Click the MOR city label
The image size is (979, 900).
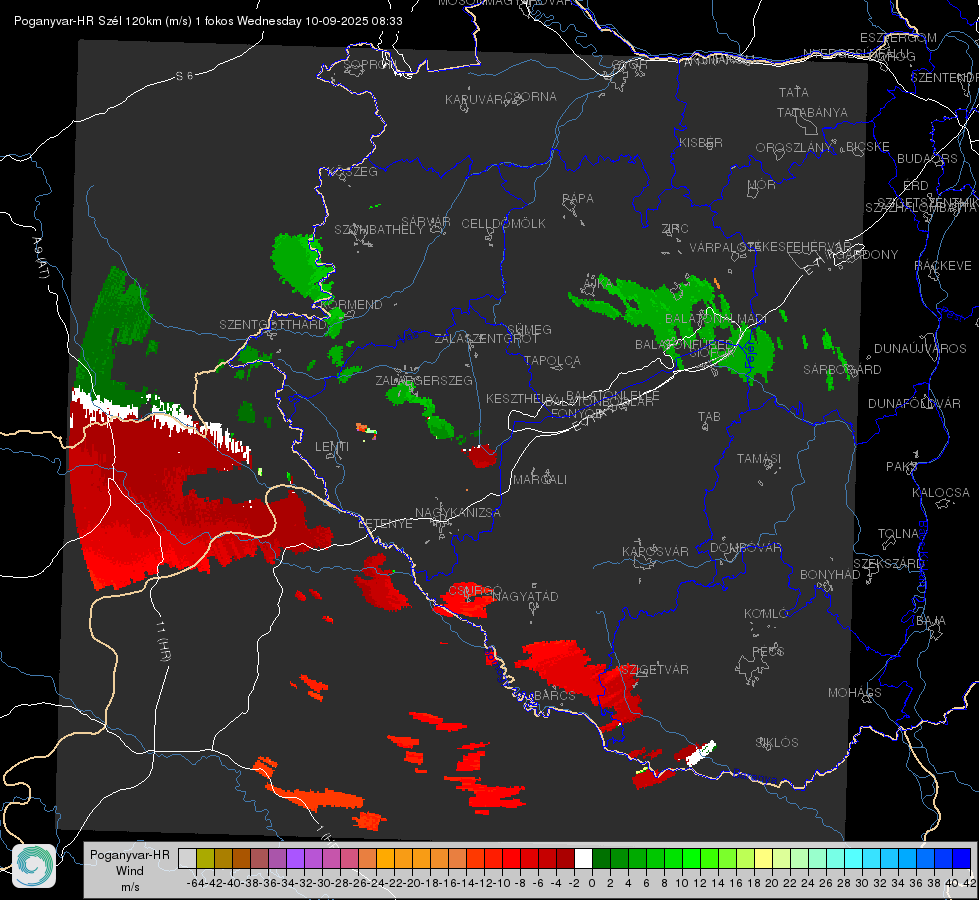click(762, 184)
